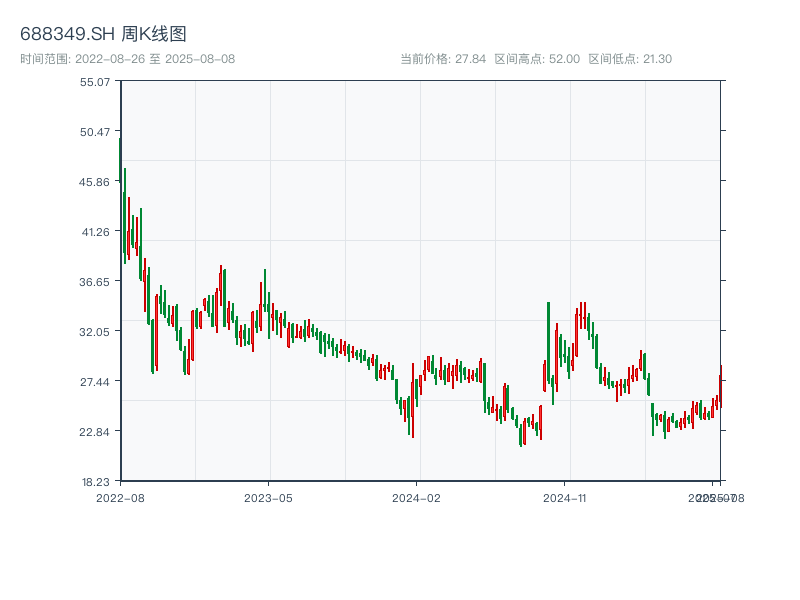This screenshot has height=600, width=800.
Task: Click the 2024-02 x-axis date label
Action: click(417, 497)
